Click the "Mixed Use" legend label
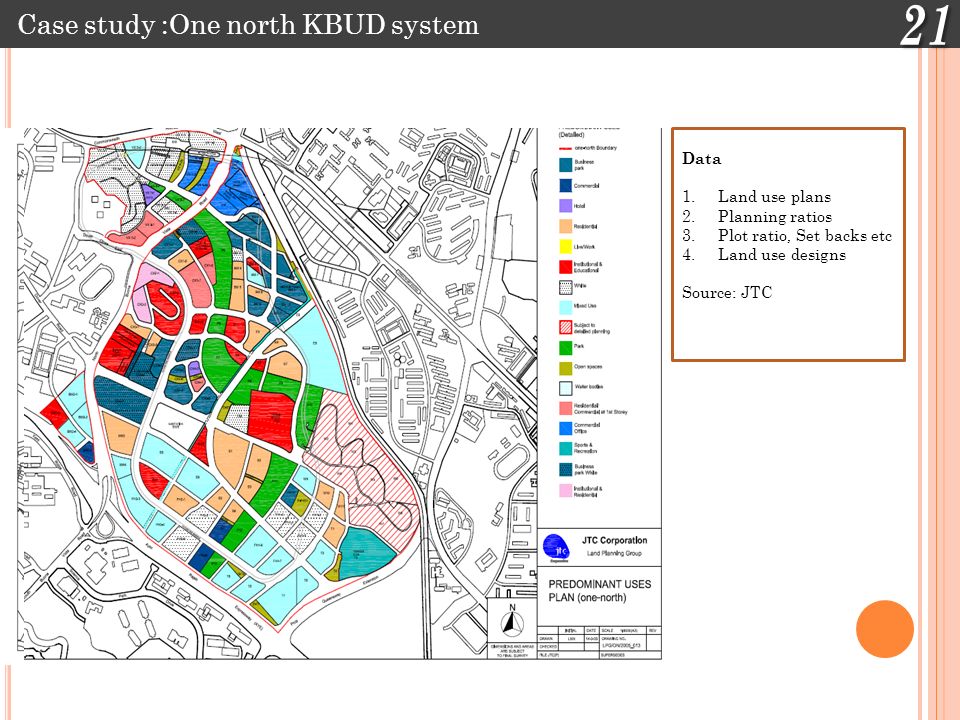Screen dimensions: 960x720 point(585,306)
